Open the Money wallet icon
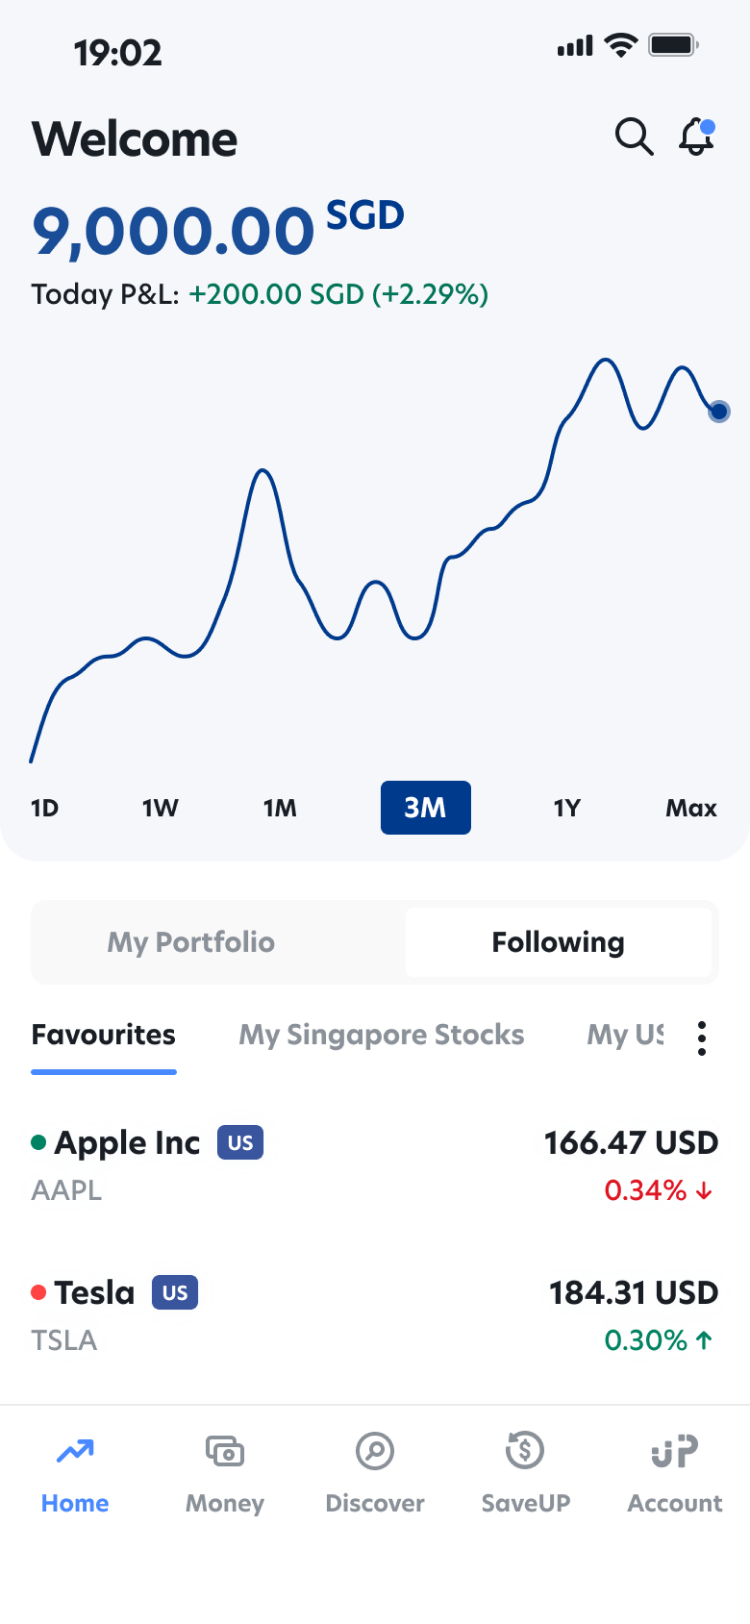 [x=225, y=1451]
